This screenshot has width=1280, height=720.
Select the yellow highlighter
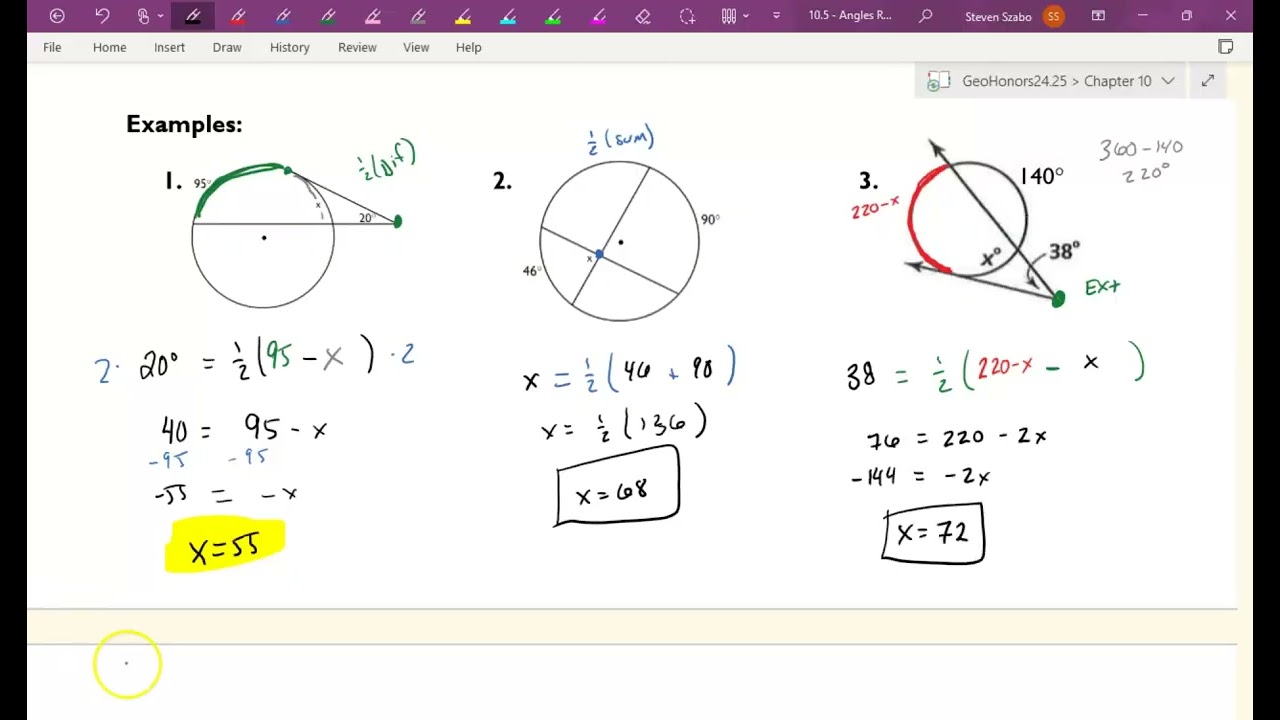(x=463, y=16)
